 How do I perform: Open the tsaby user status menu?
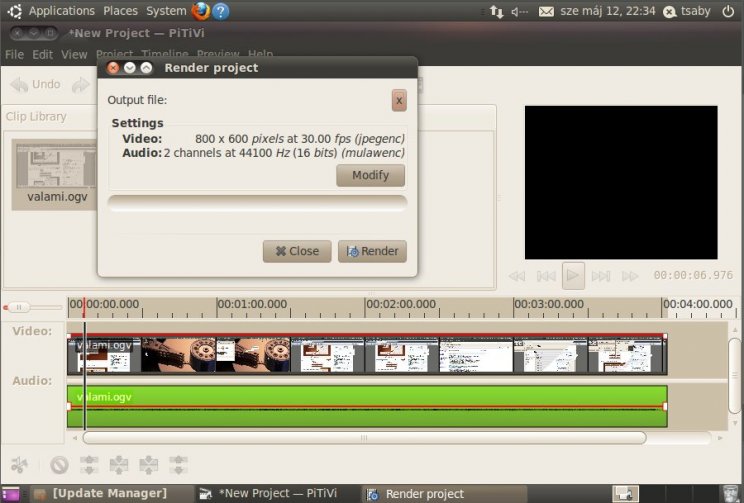(x=687, y=11)
